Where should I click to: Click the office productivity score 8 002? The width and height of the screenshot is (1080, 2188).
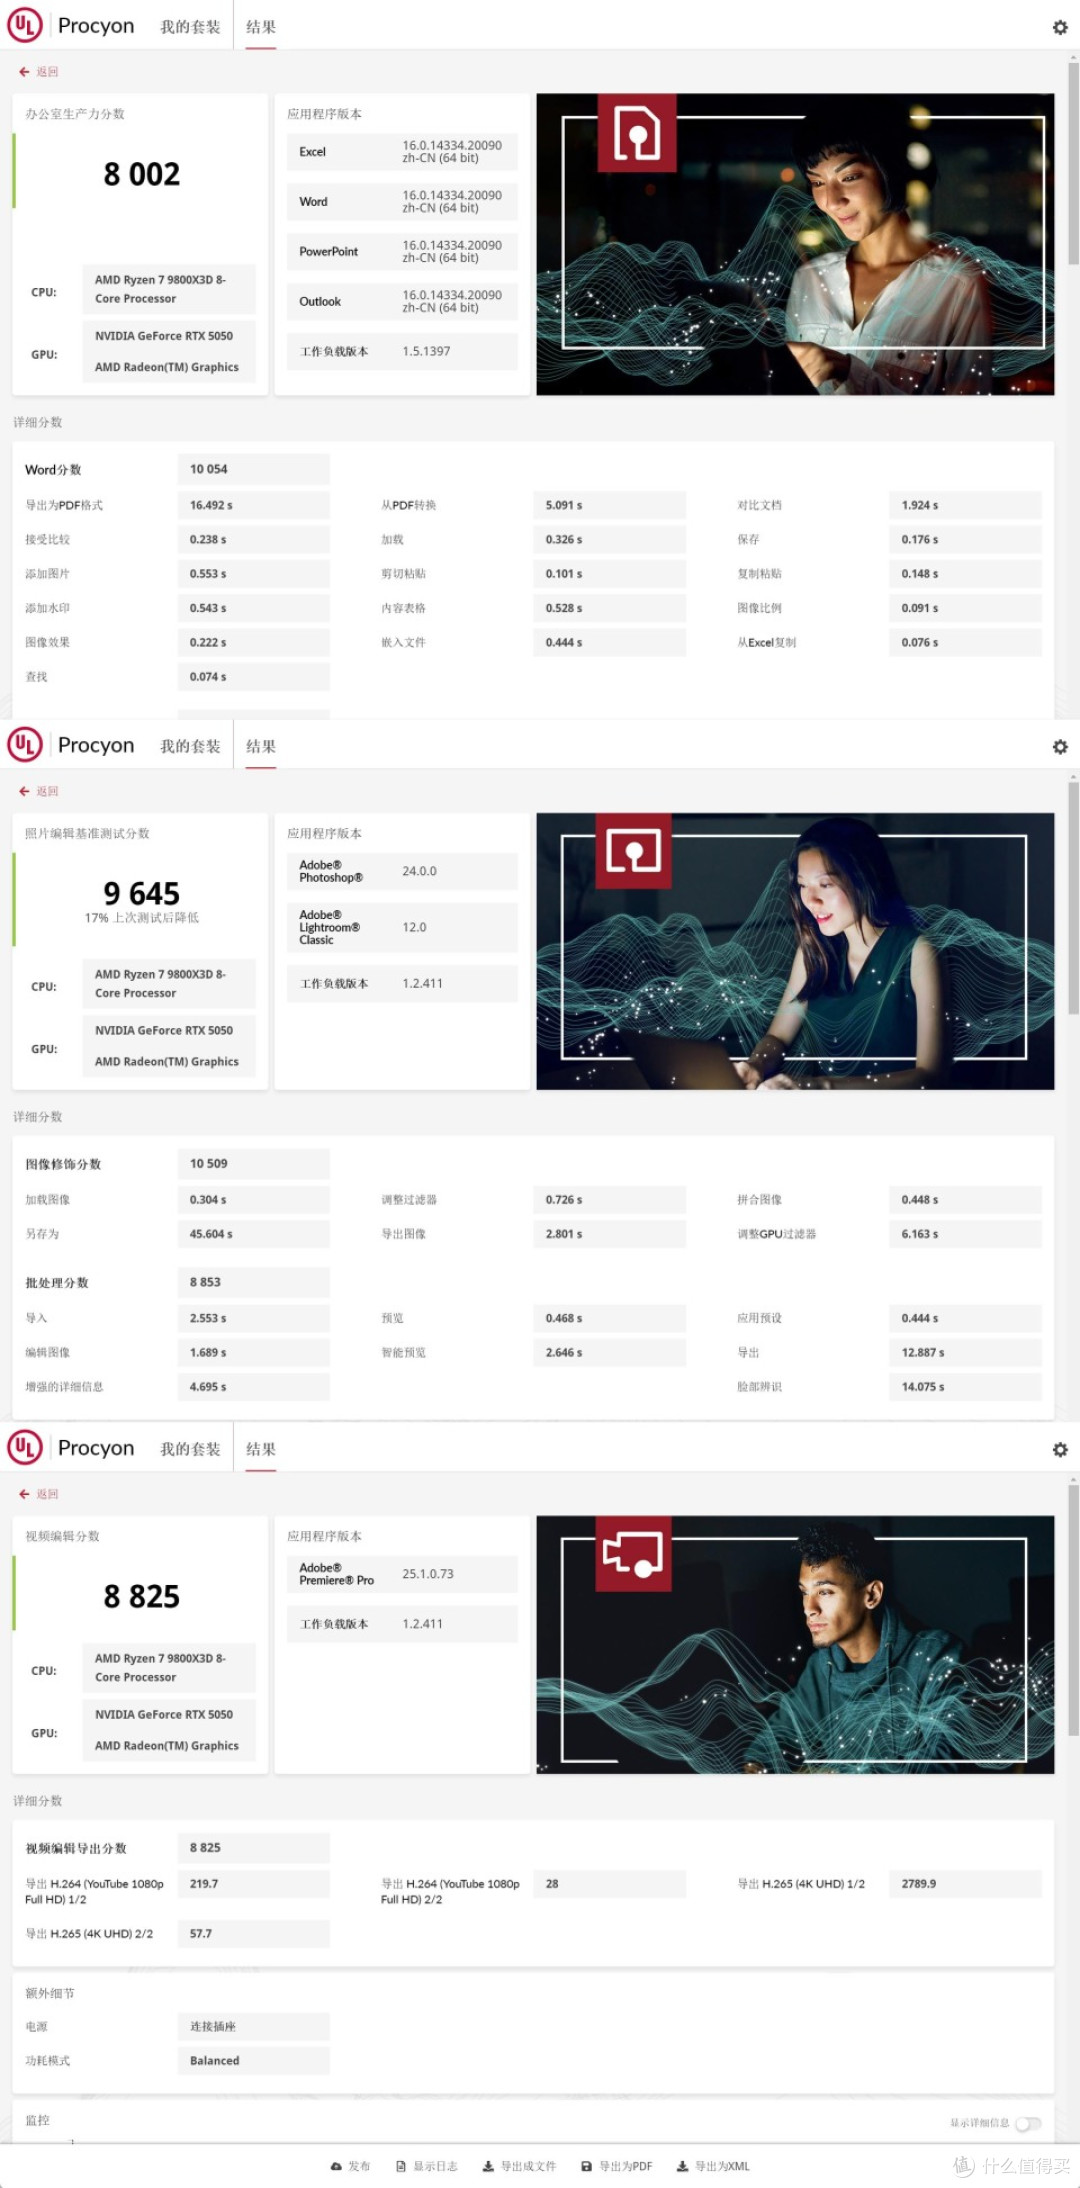142,175
